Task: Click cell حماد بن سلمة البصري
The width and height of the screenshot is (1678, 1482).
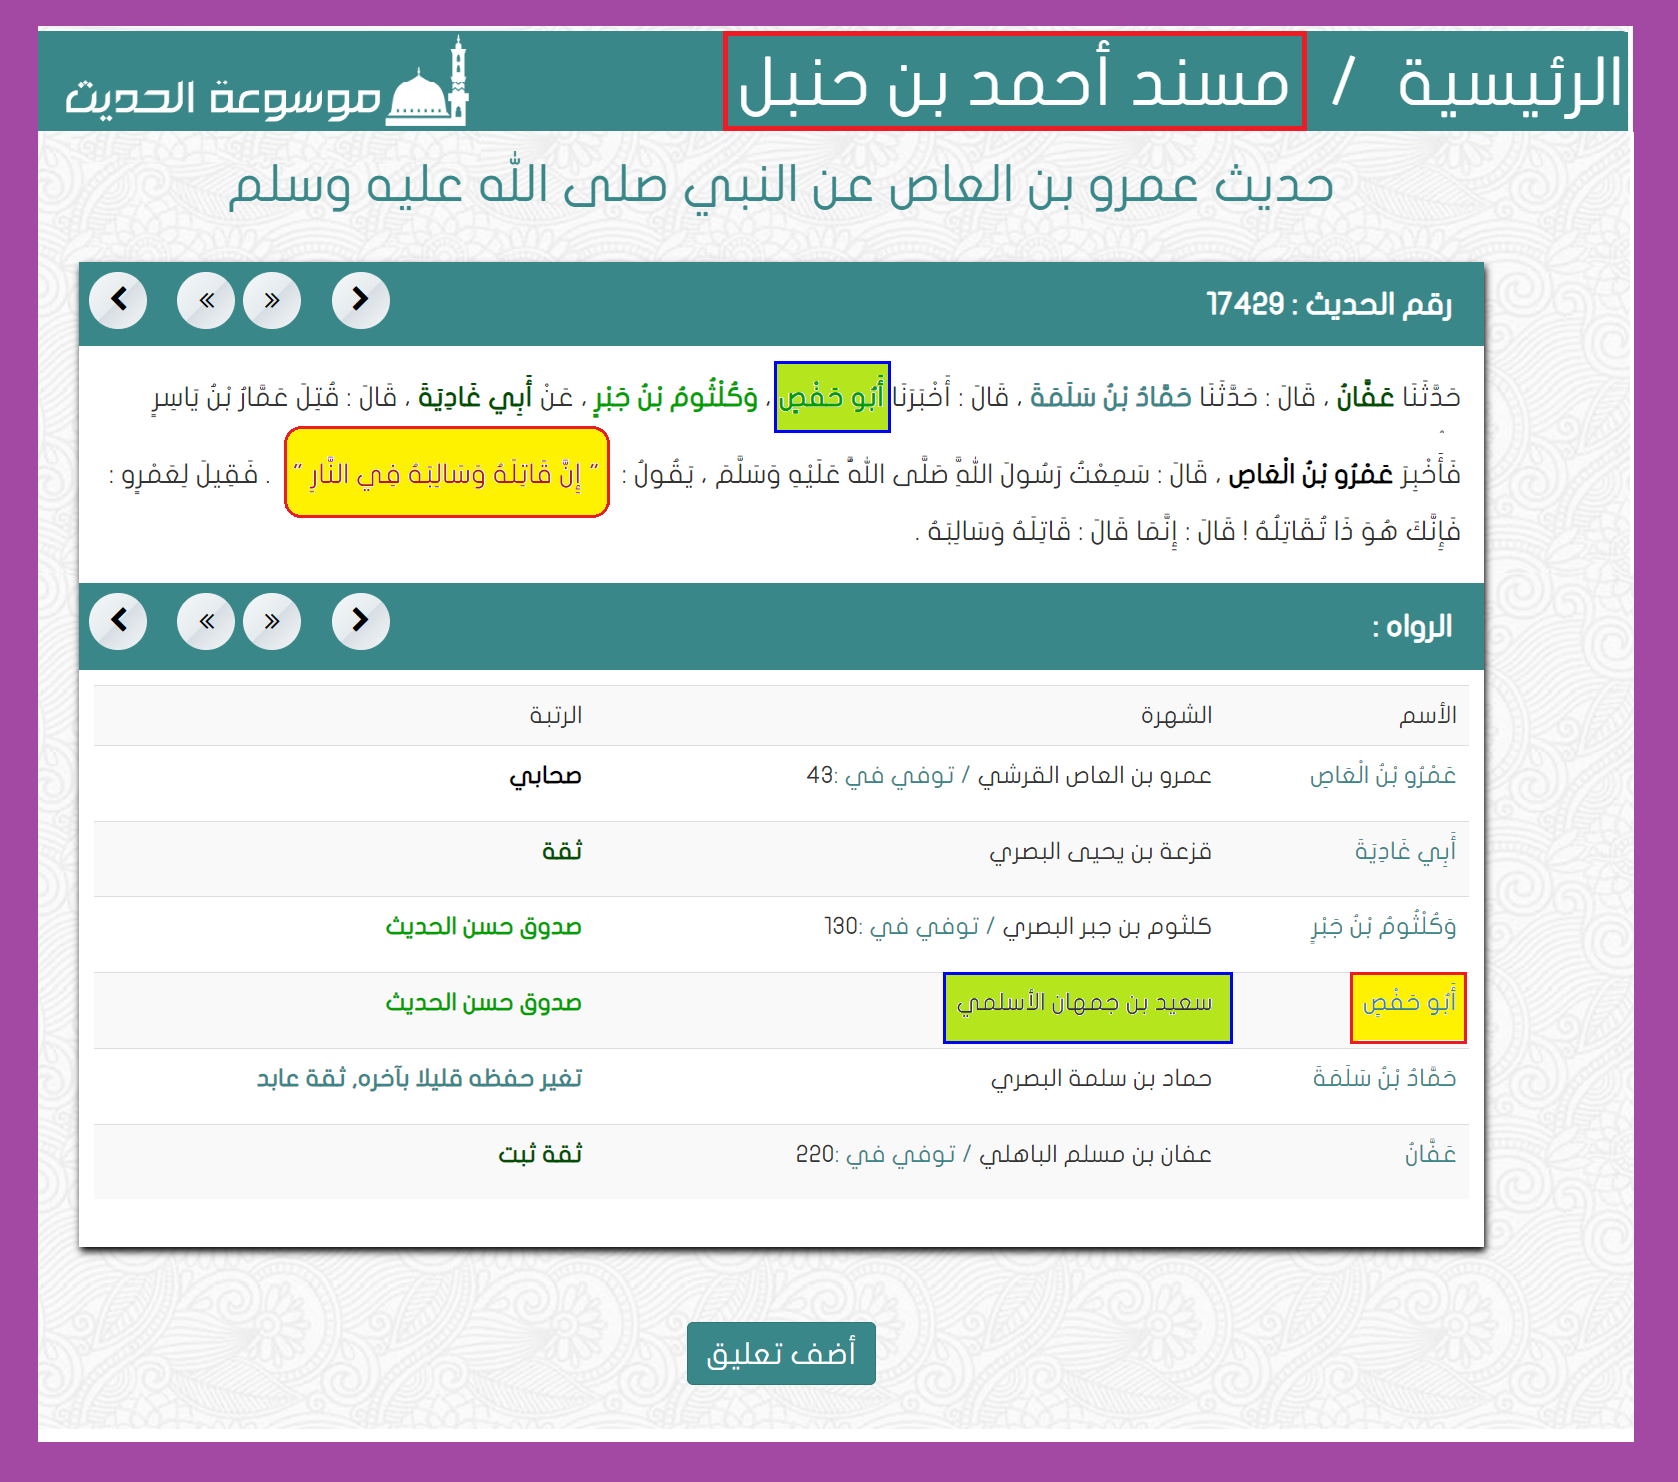Action: [1101, 1078]
